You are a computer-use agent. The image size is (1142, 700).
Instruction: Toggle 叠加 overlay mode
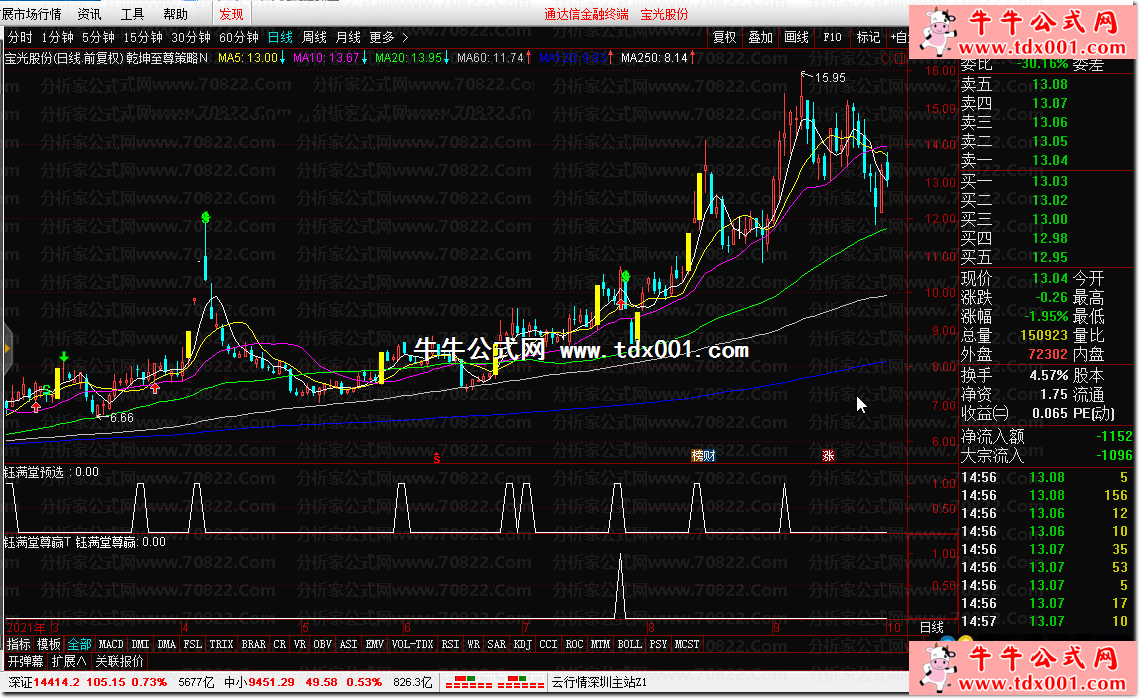[760, 37]
